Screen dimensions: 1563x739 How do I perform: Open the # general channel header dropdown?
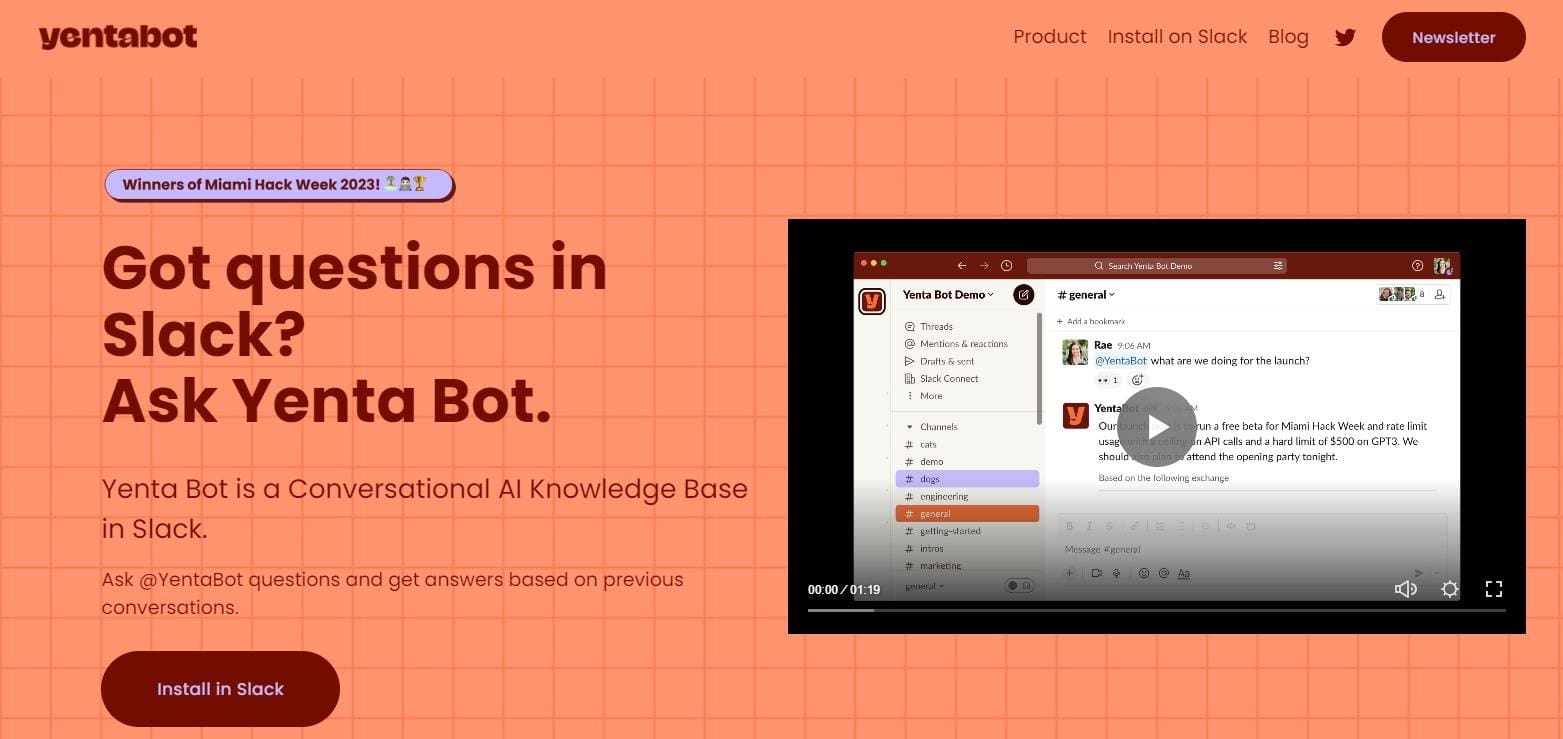[x=1086, y=295]
